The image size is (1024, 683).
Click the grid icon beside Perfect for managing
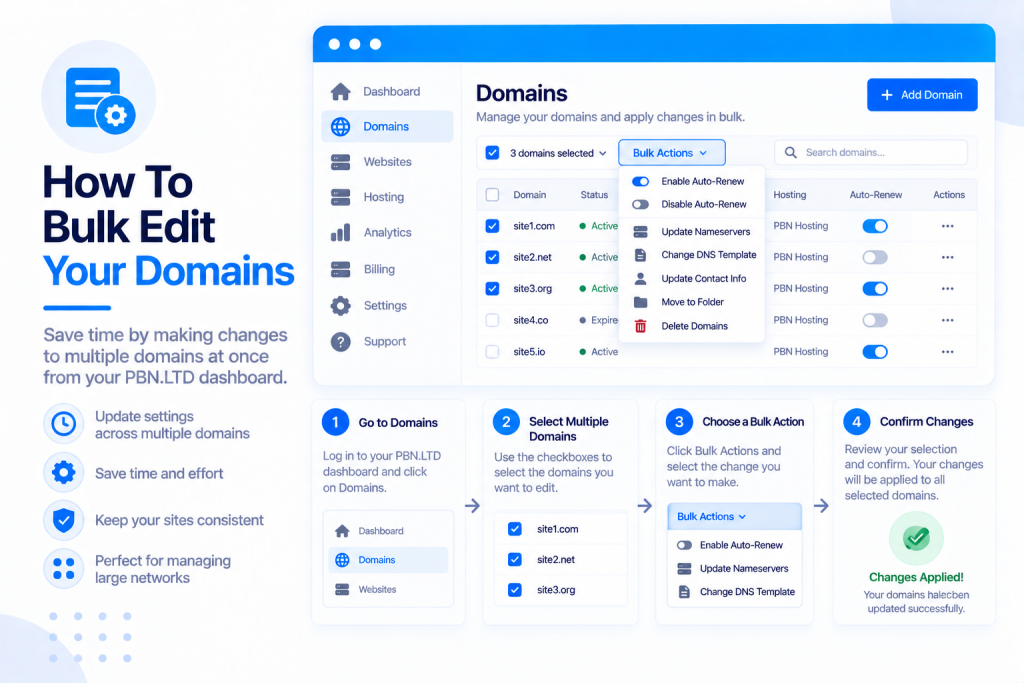click(x=63, y=569)
